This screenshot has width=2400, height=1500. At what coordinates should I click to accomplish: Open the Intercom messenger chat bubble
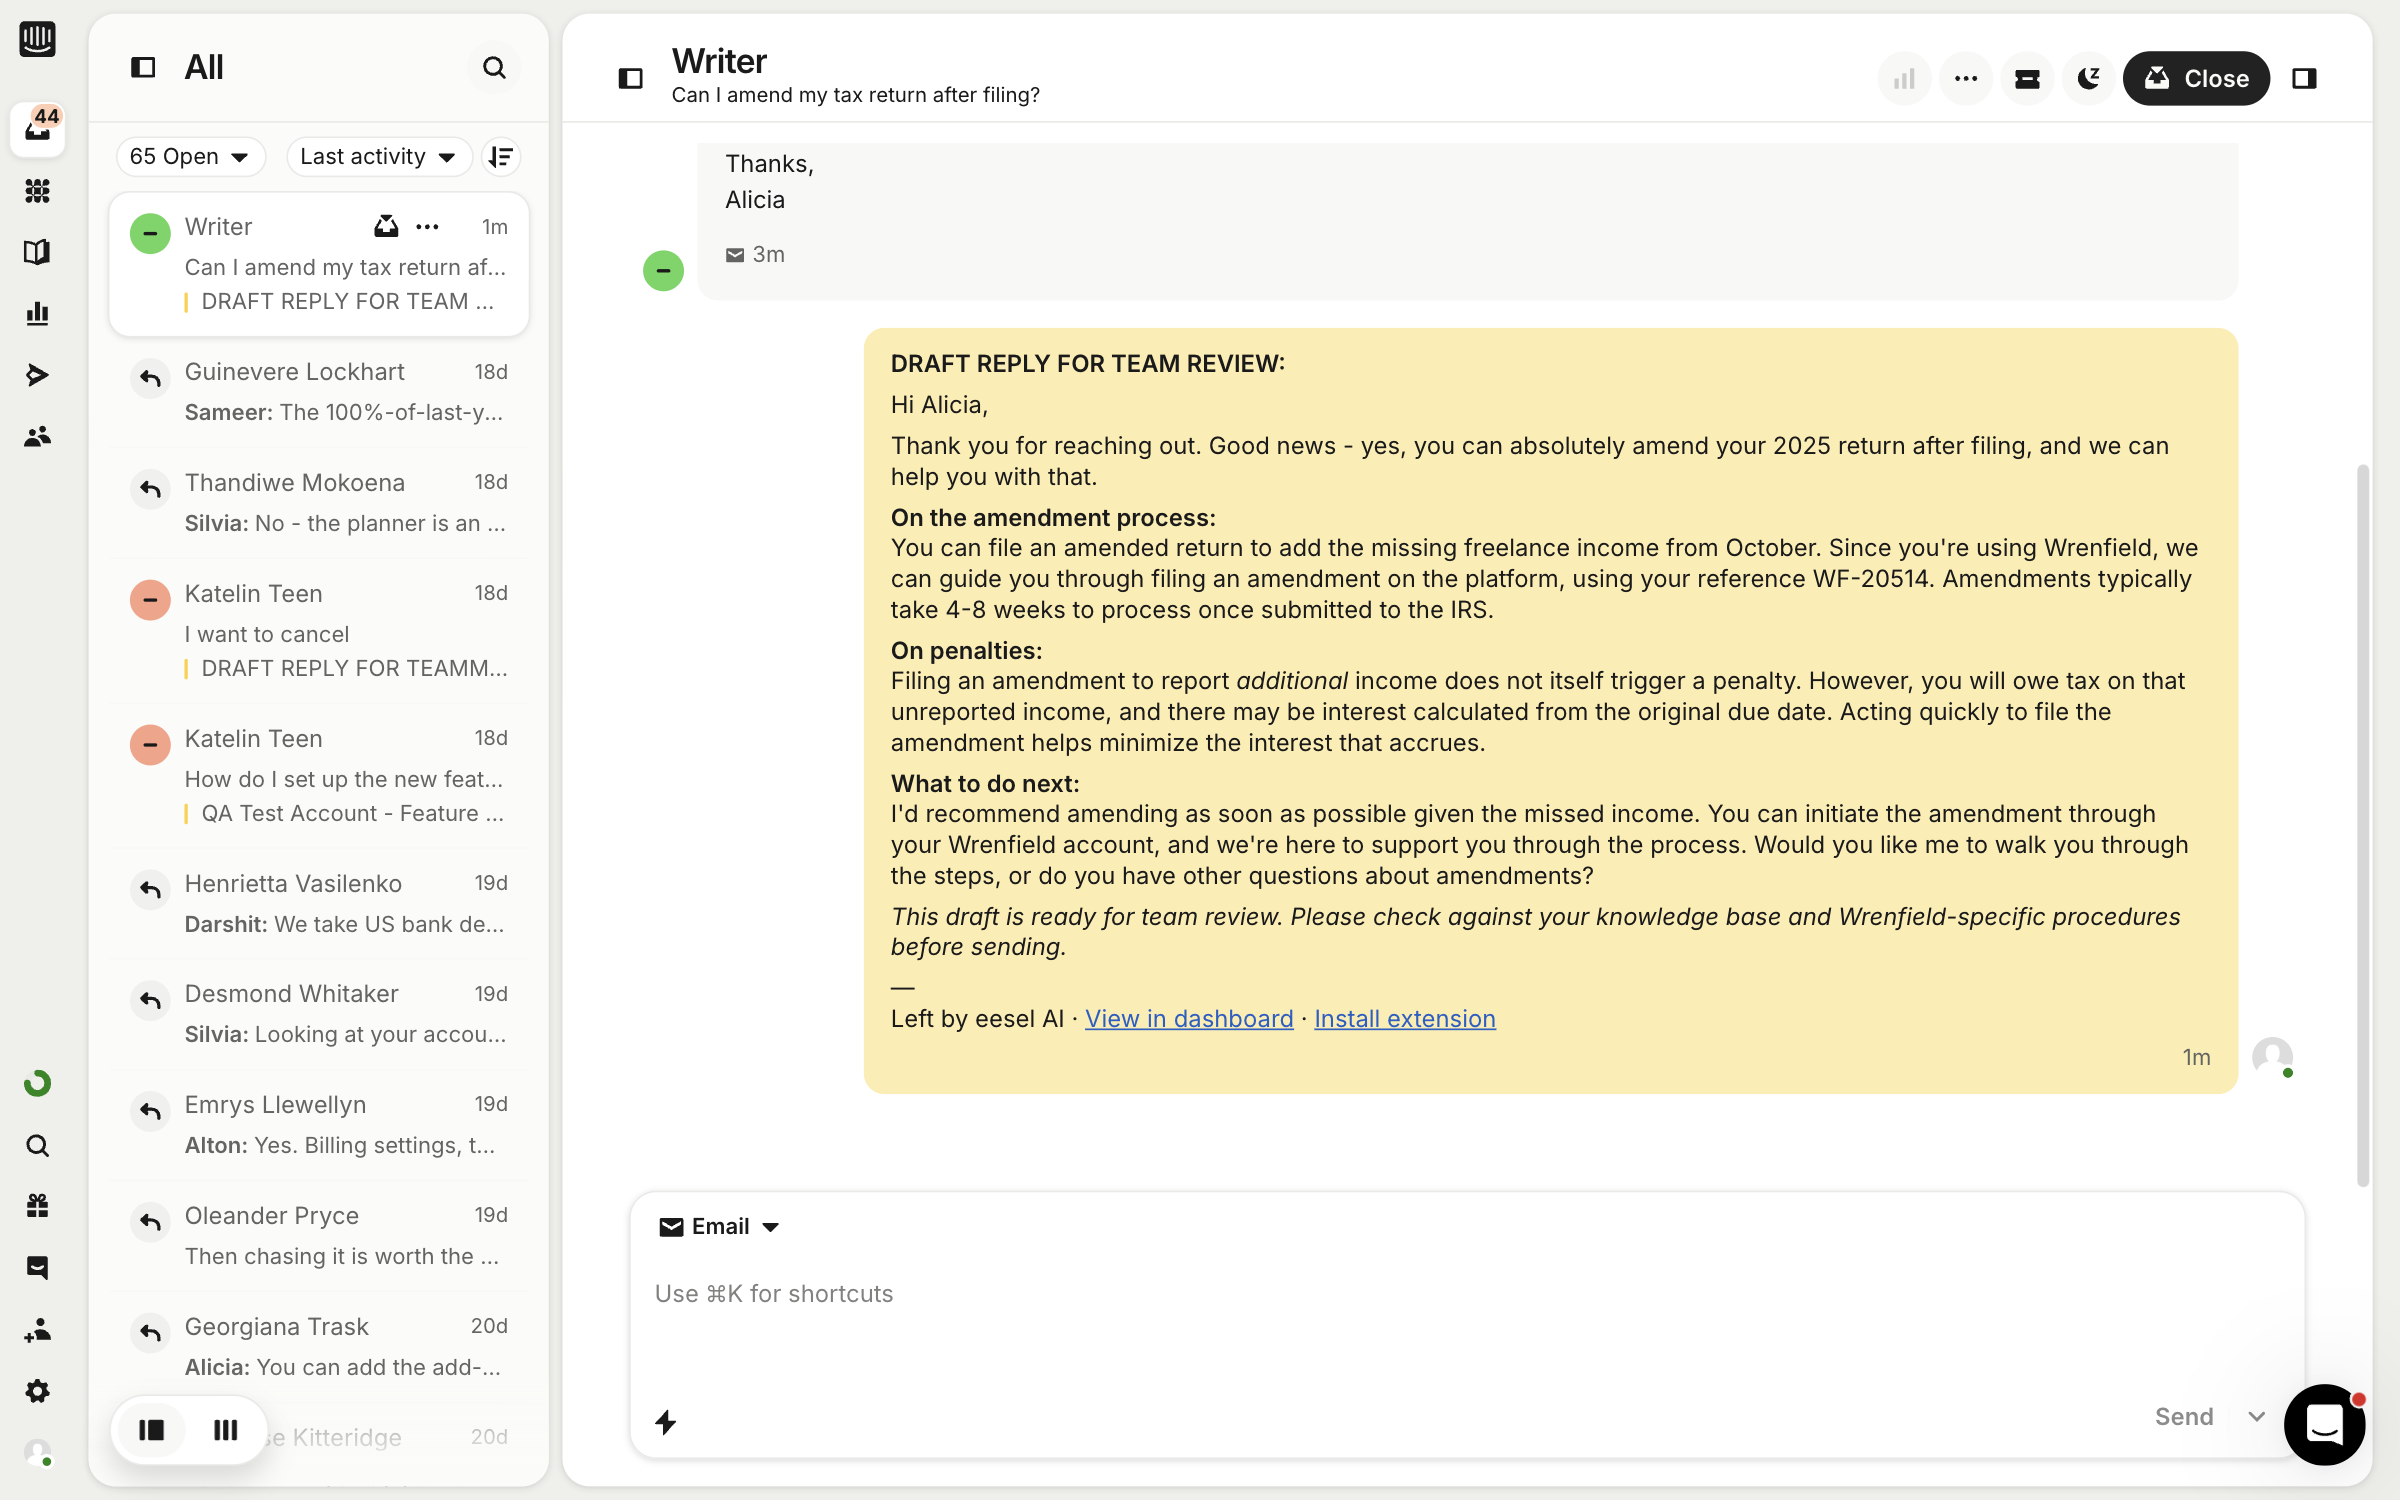[2324, 1424]
